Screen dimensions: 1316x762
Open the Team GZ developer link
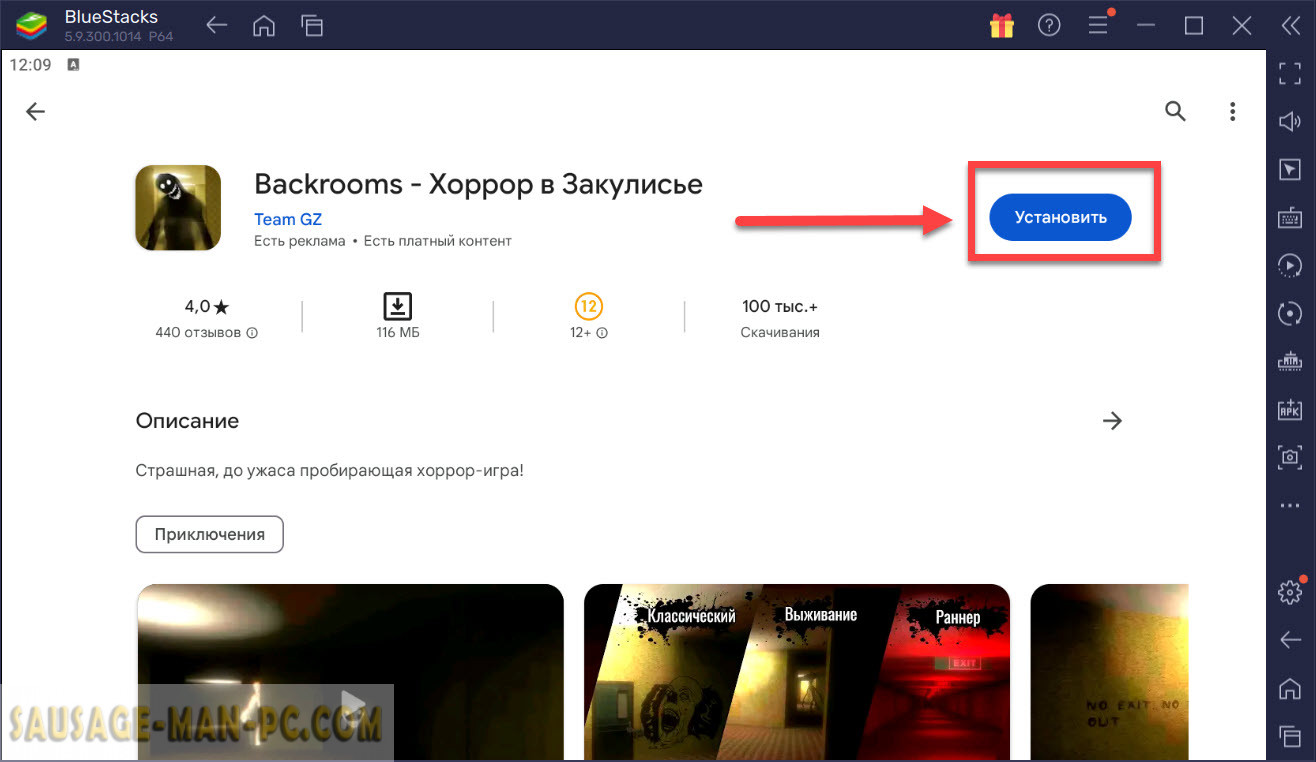pyautogui.click(x=288, y=219)
